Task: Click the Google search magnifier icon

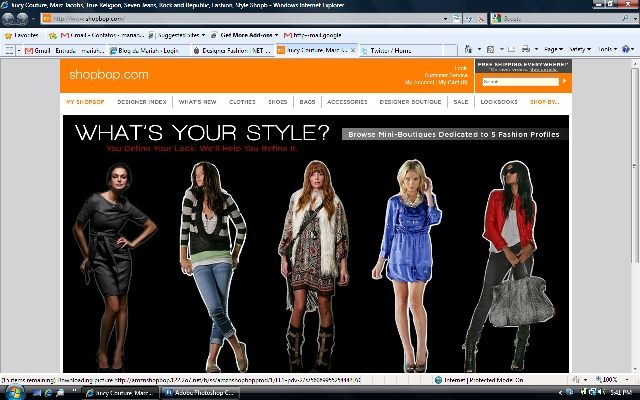Action: coord(625,18)
